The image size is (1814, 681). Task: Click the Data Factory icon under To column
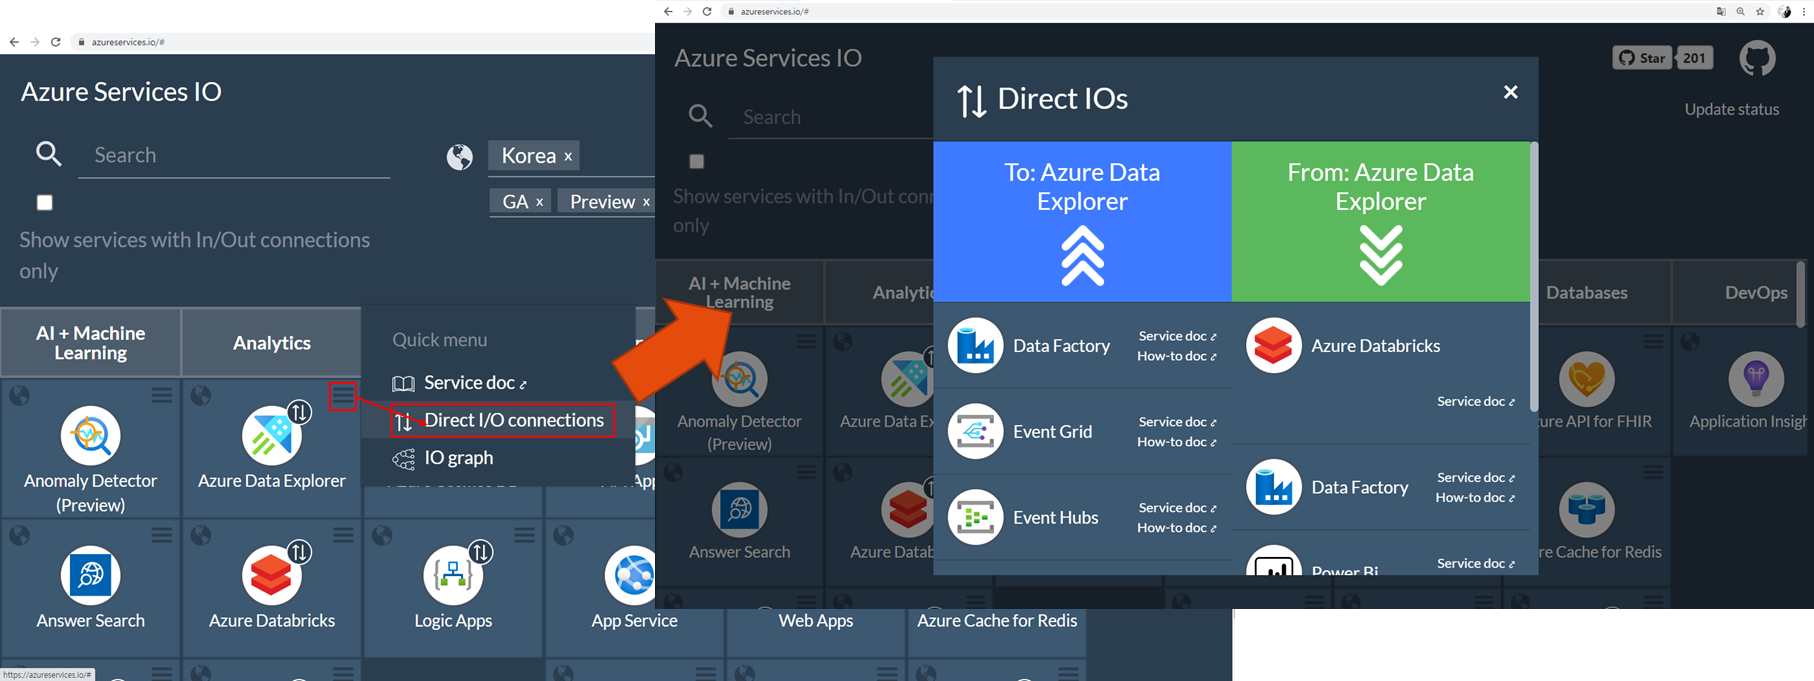[x=975, y=345]
